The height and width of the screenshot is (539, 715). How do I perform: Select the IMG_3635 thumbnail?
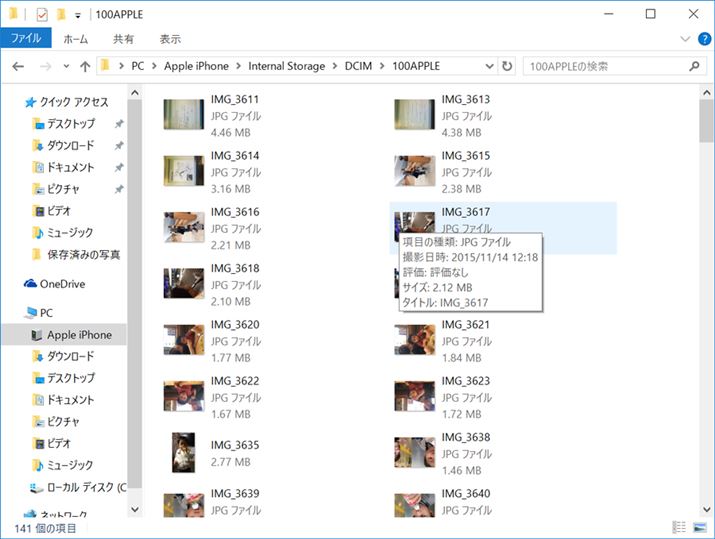click(183, 451)
